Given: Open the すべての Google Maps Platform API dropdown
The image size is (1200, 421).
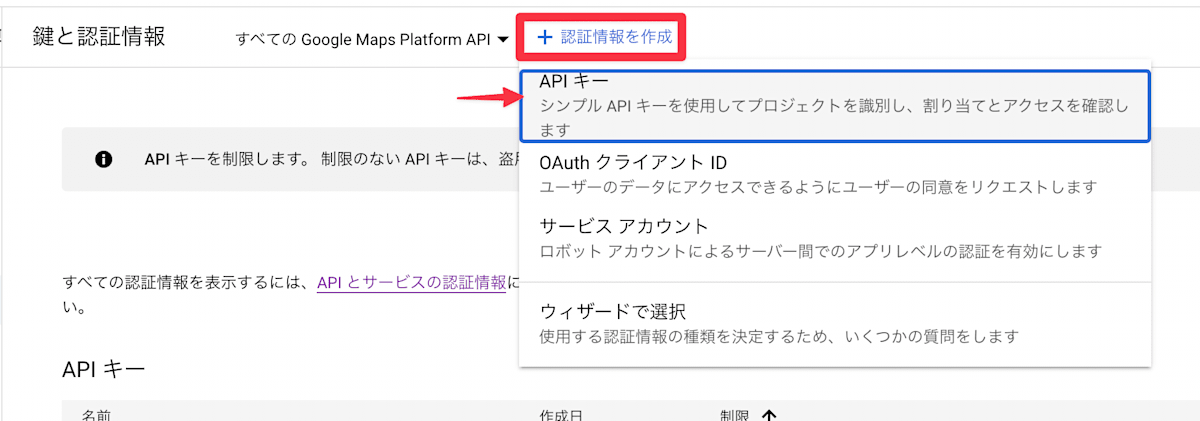Looking at the screenshot, I should (x=371, y=39).
